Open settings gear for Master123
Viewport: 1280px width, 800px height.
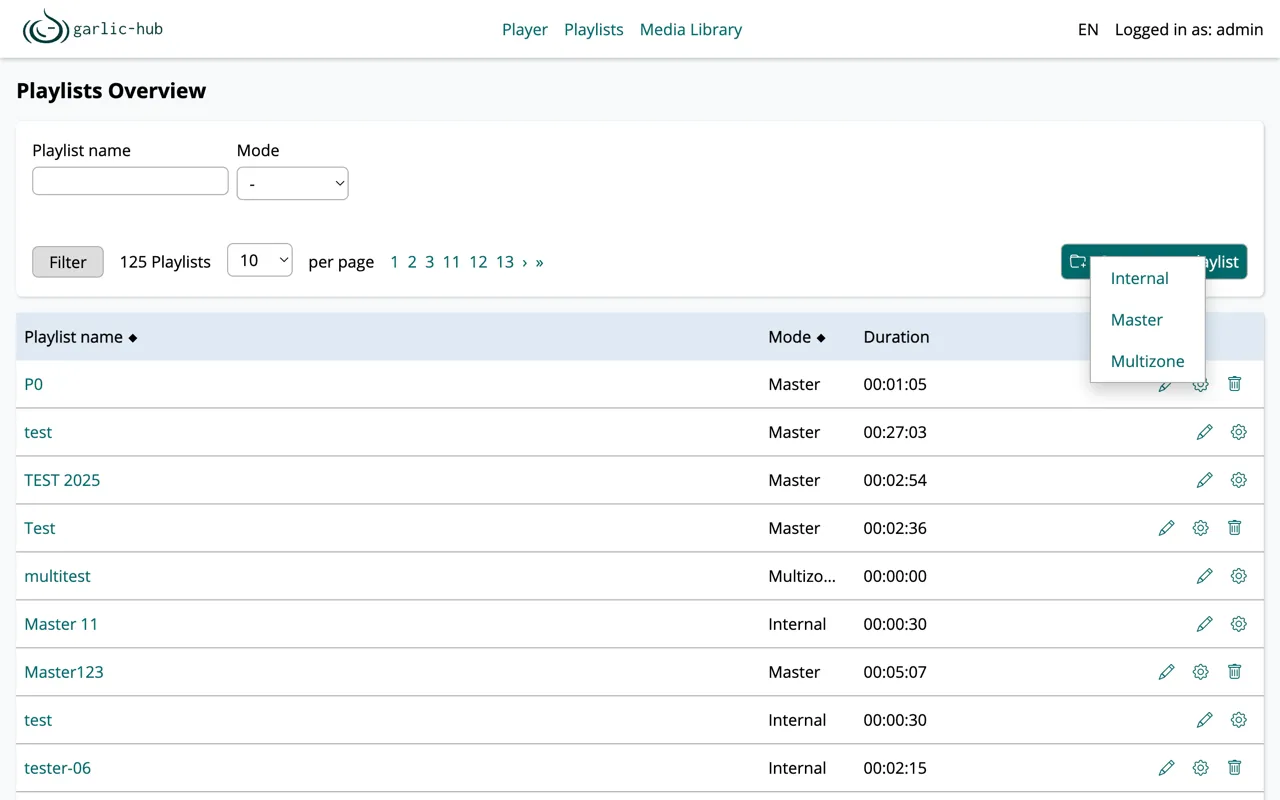click(x=1200, y=672)
